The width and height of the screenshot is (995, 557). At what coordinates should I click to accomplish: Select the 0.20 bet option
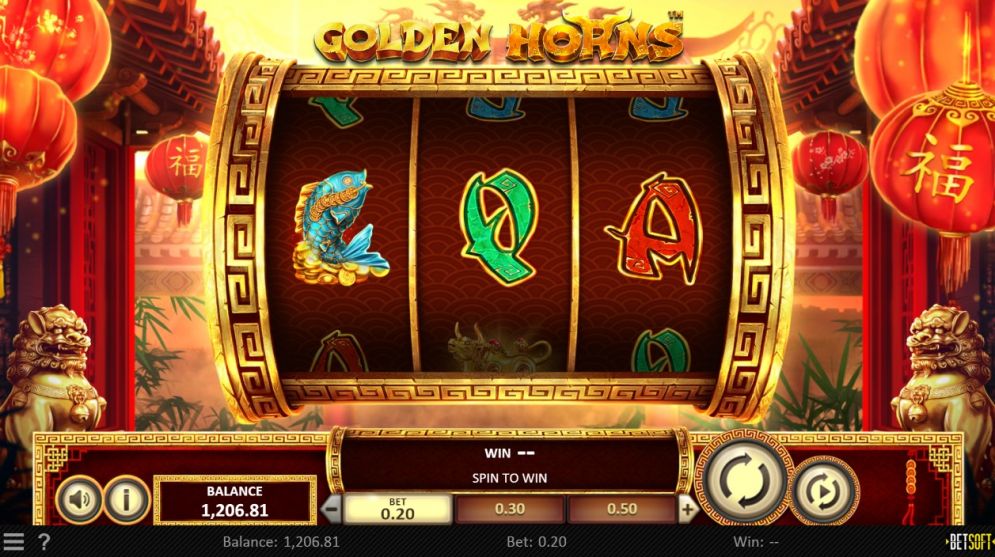(x=397, y=509)
